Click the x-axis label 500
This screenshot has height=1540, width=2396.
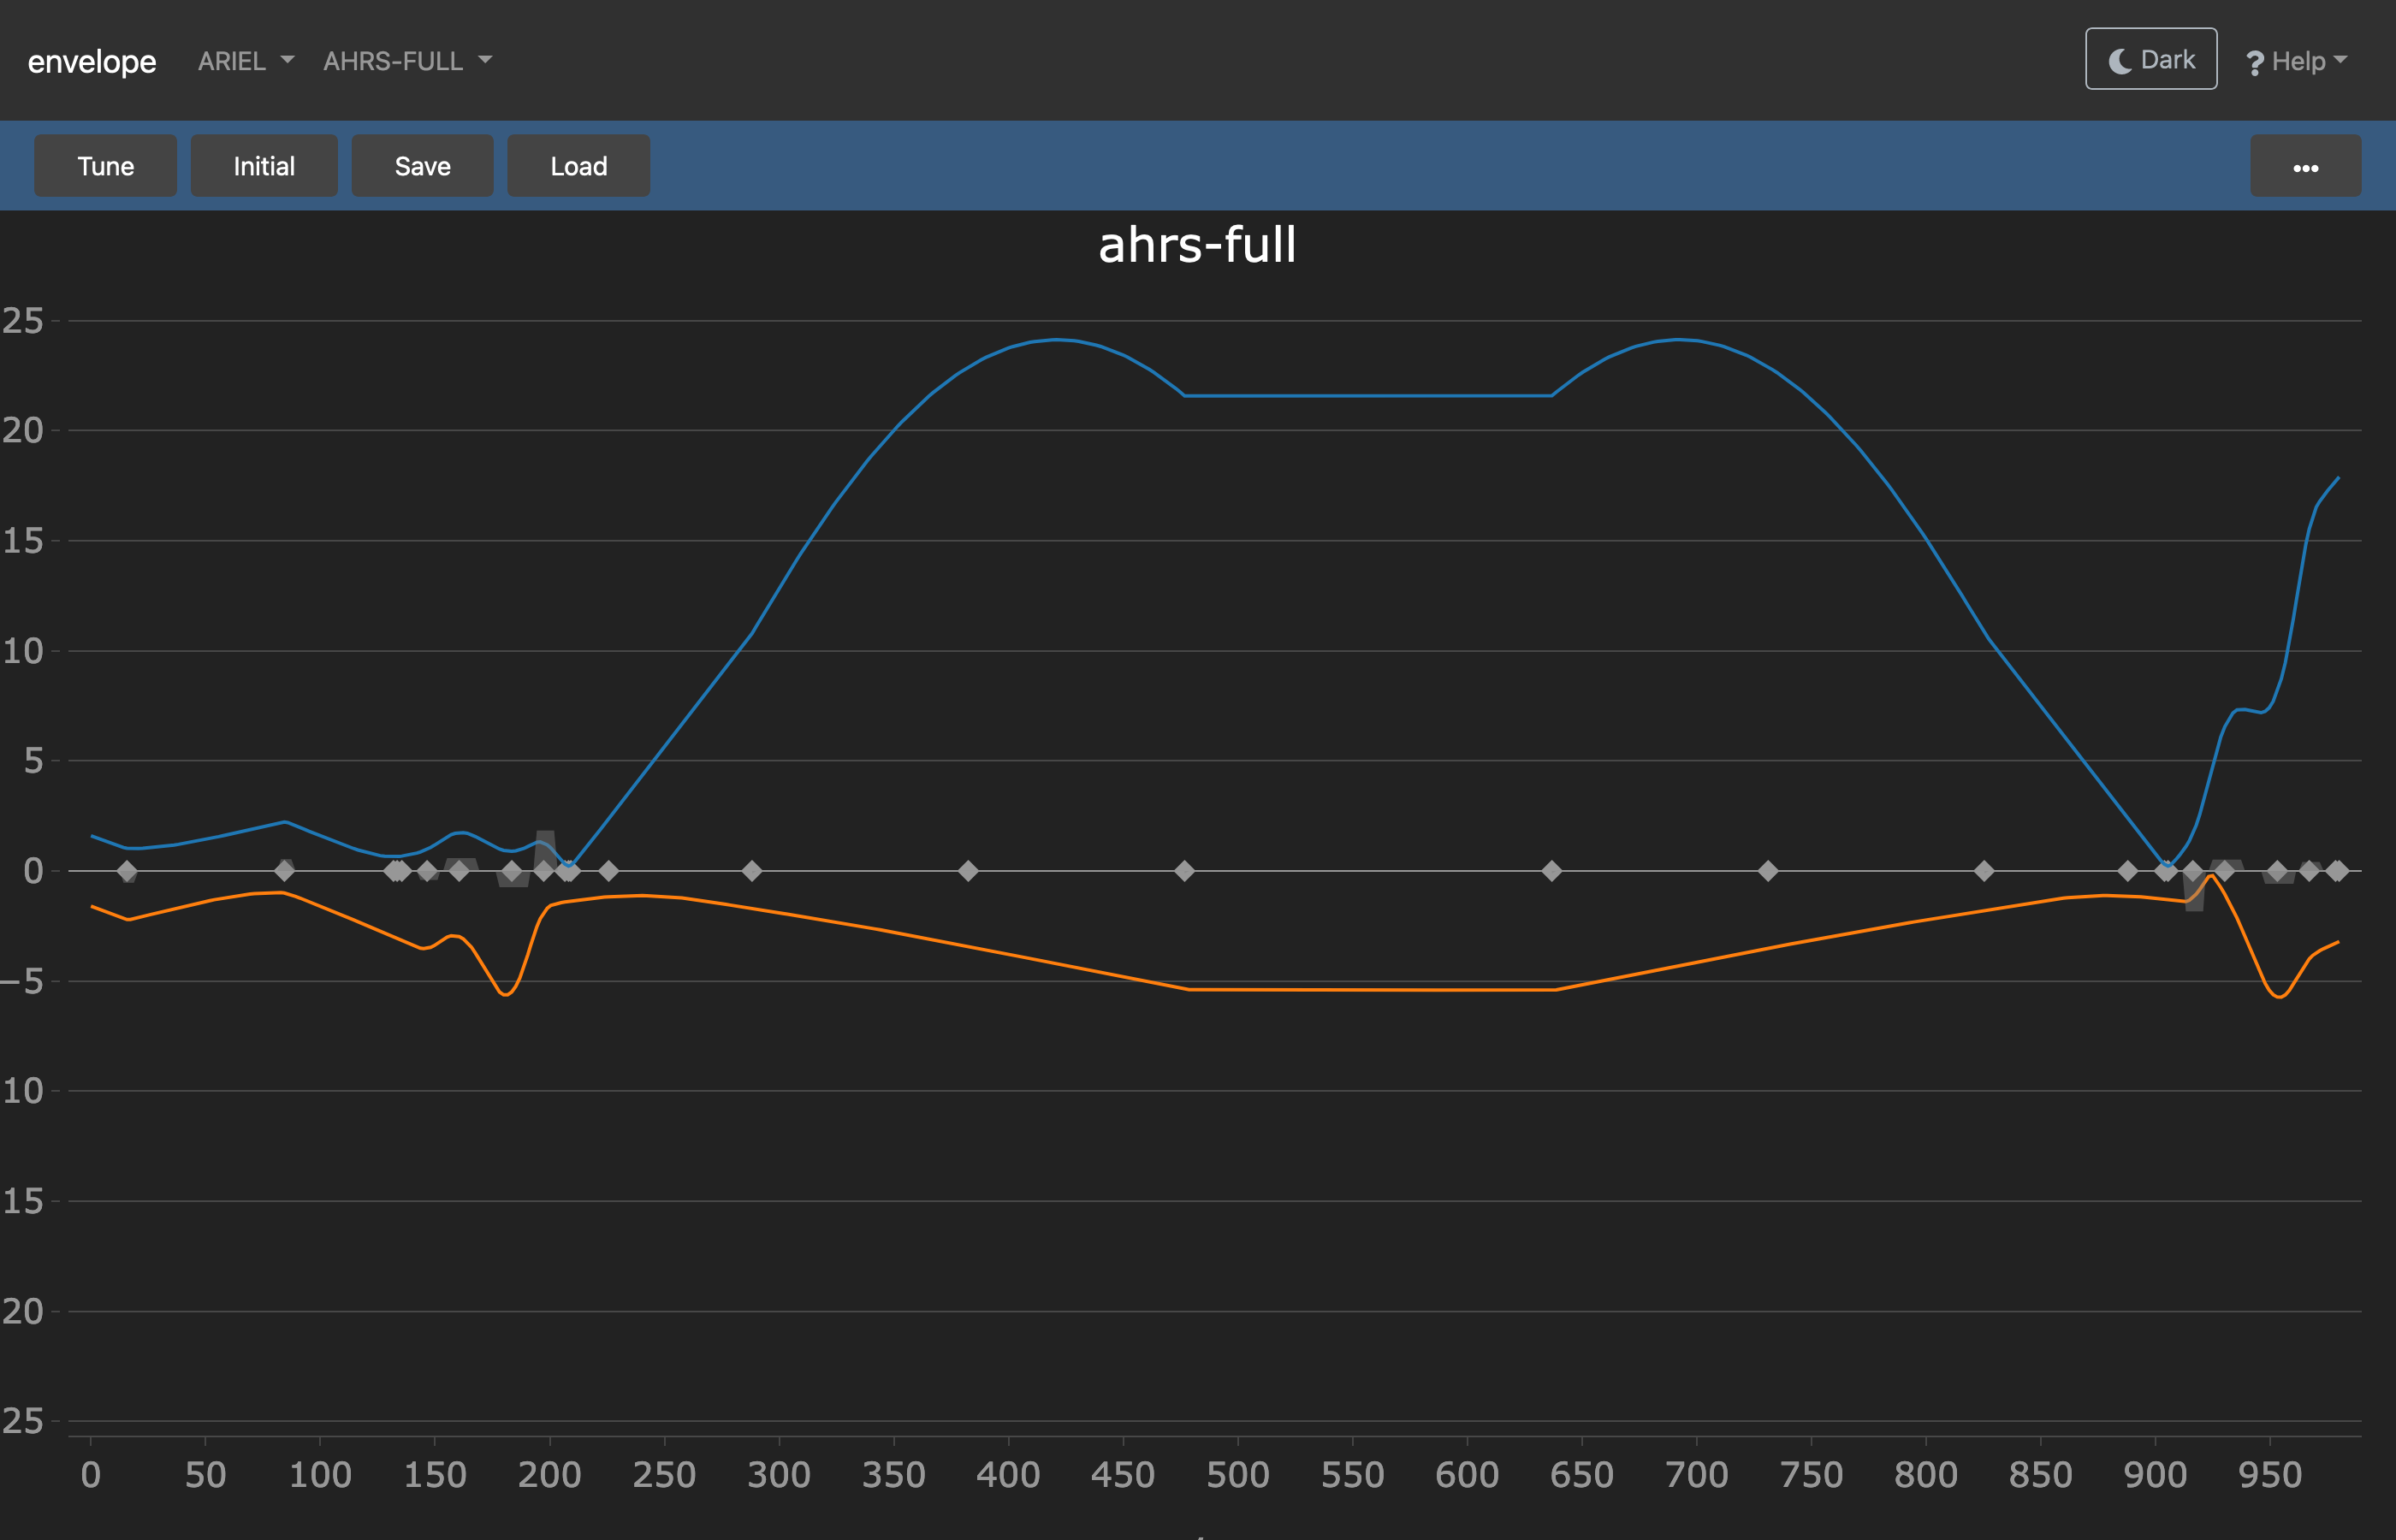1238,1475
